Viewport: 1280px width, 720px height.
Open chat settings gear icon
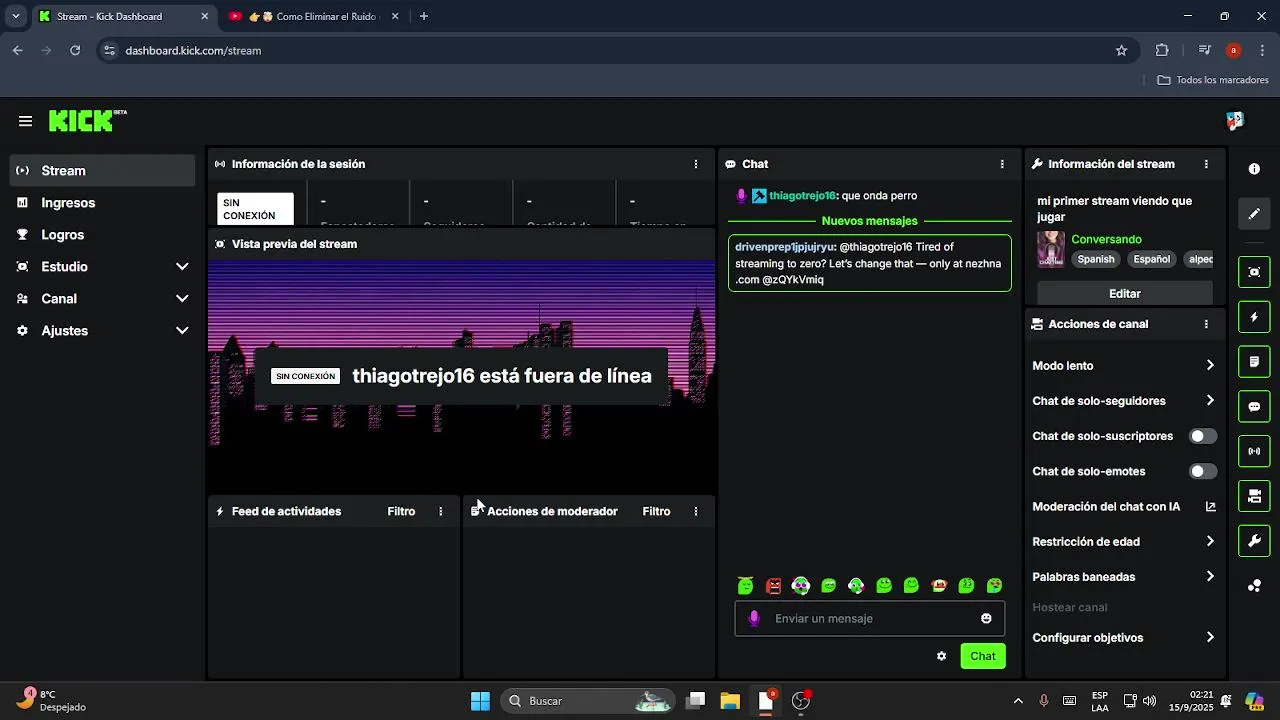(x=941, y=656)
